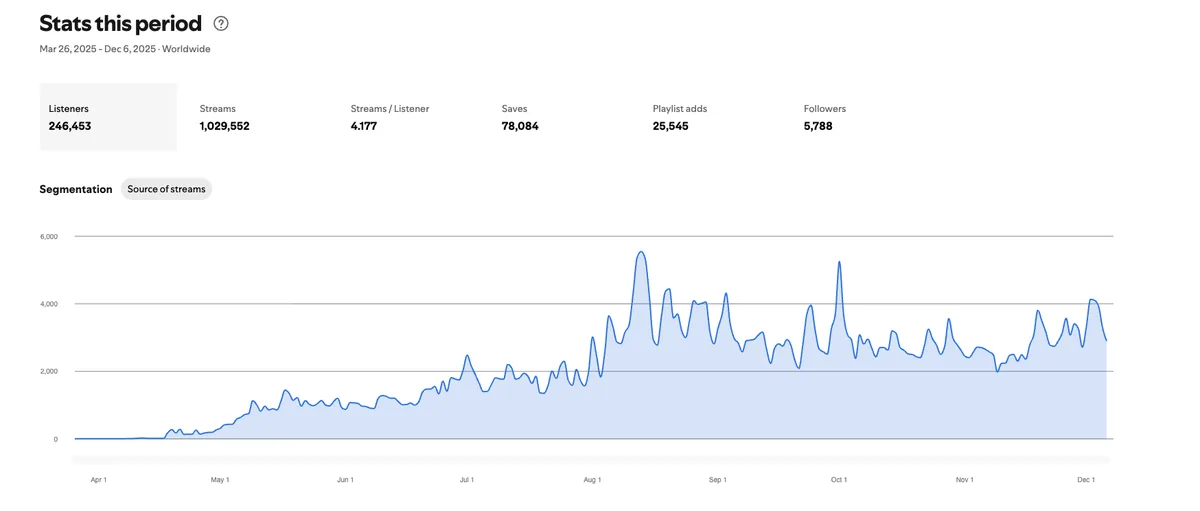1200x511 pixels.
Task: Open the Streams / Listener stat
Action: click(x=410, y=117)
